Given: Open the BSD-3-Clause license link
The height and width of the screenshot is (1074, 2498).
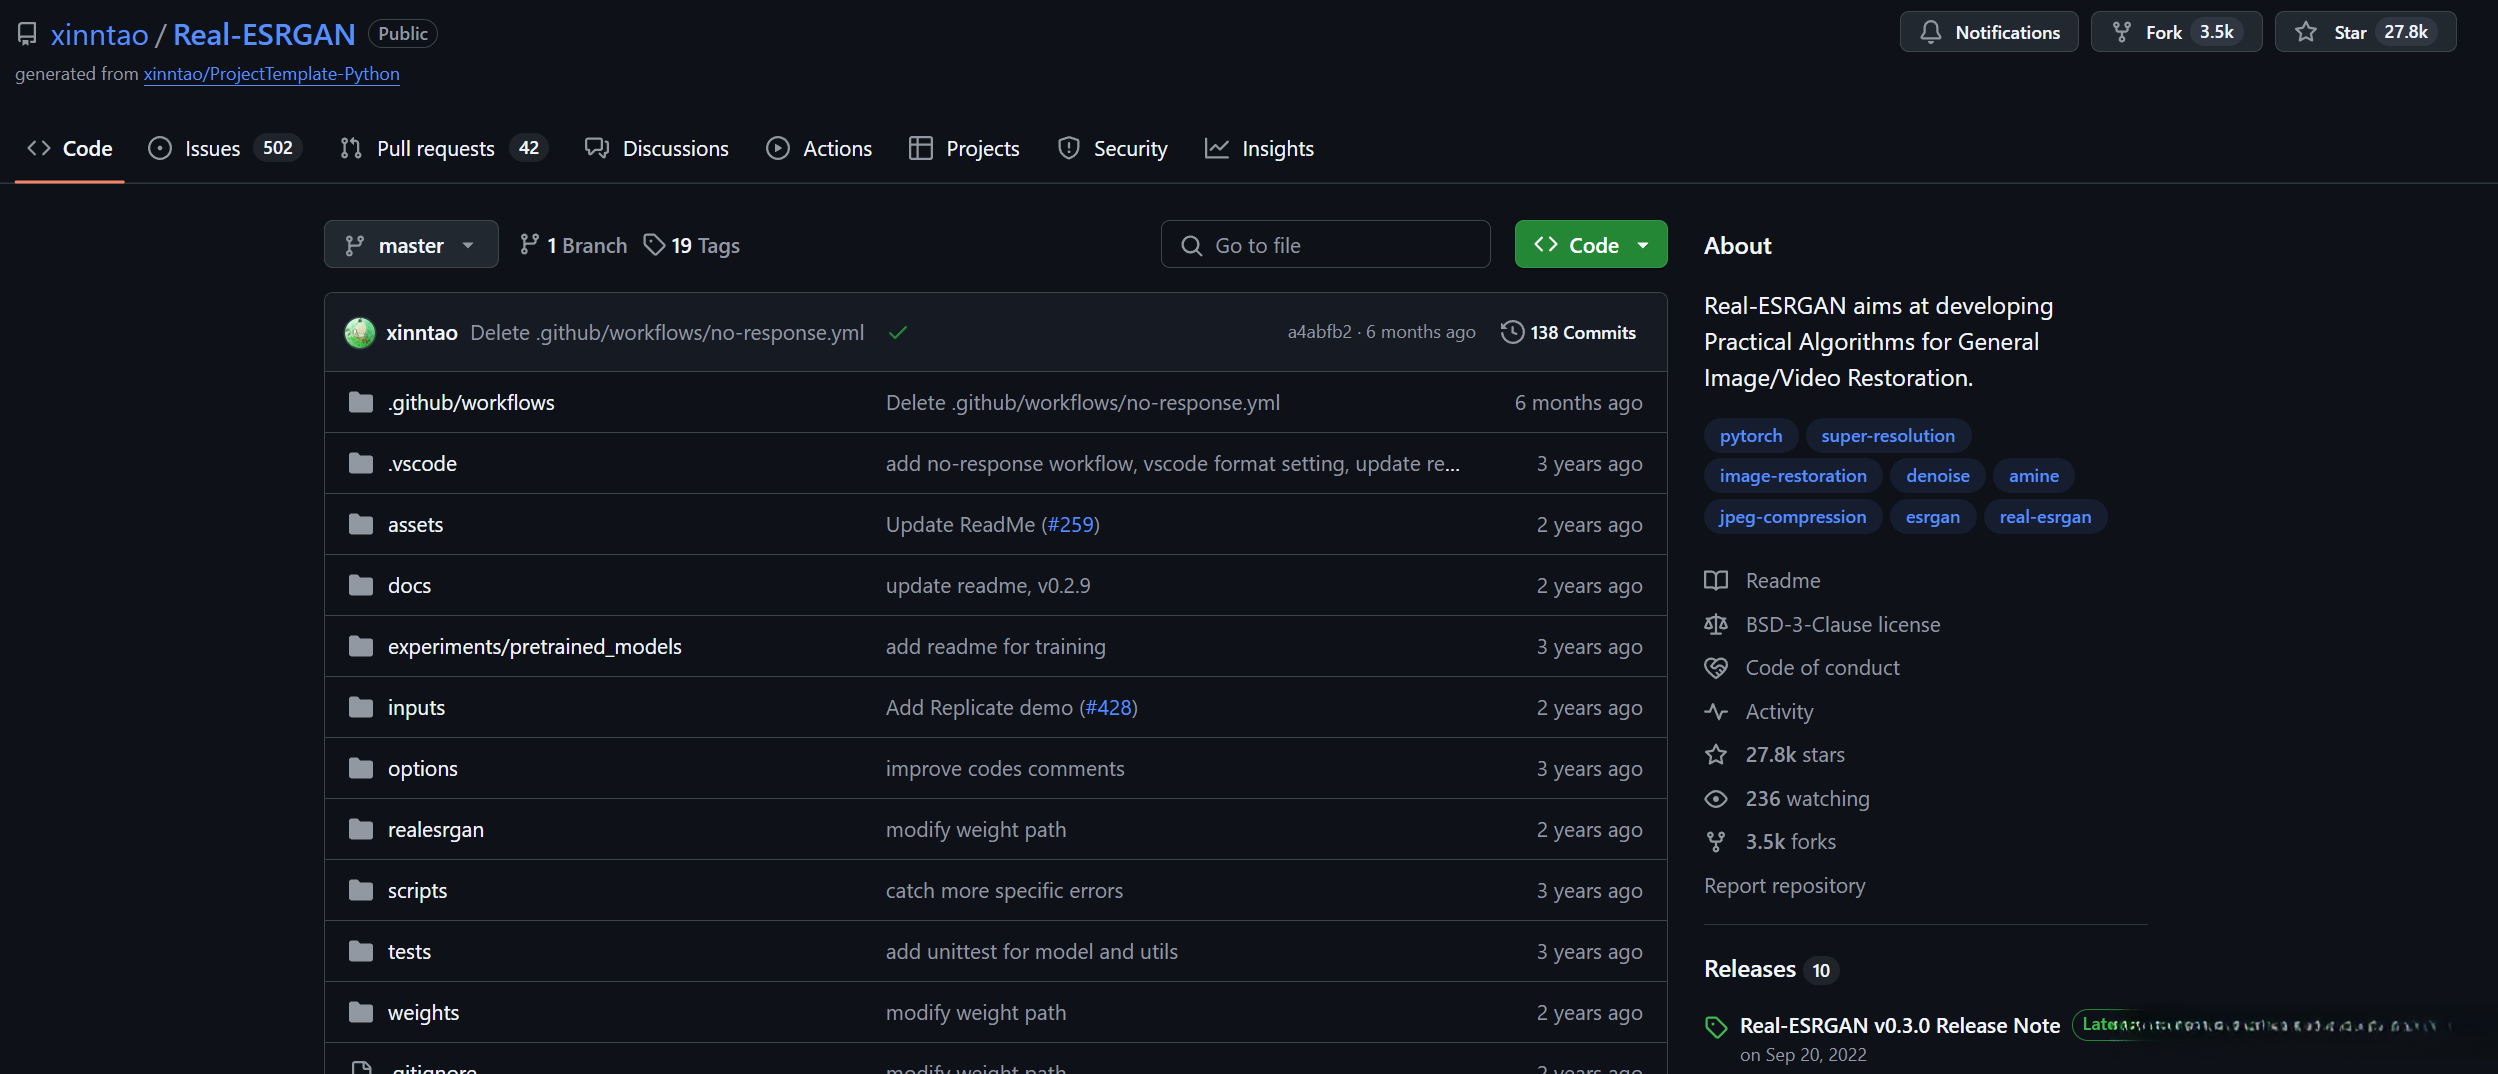Looking at the screenshot, I should pos(1842,625).
